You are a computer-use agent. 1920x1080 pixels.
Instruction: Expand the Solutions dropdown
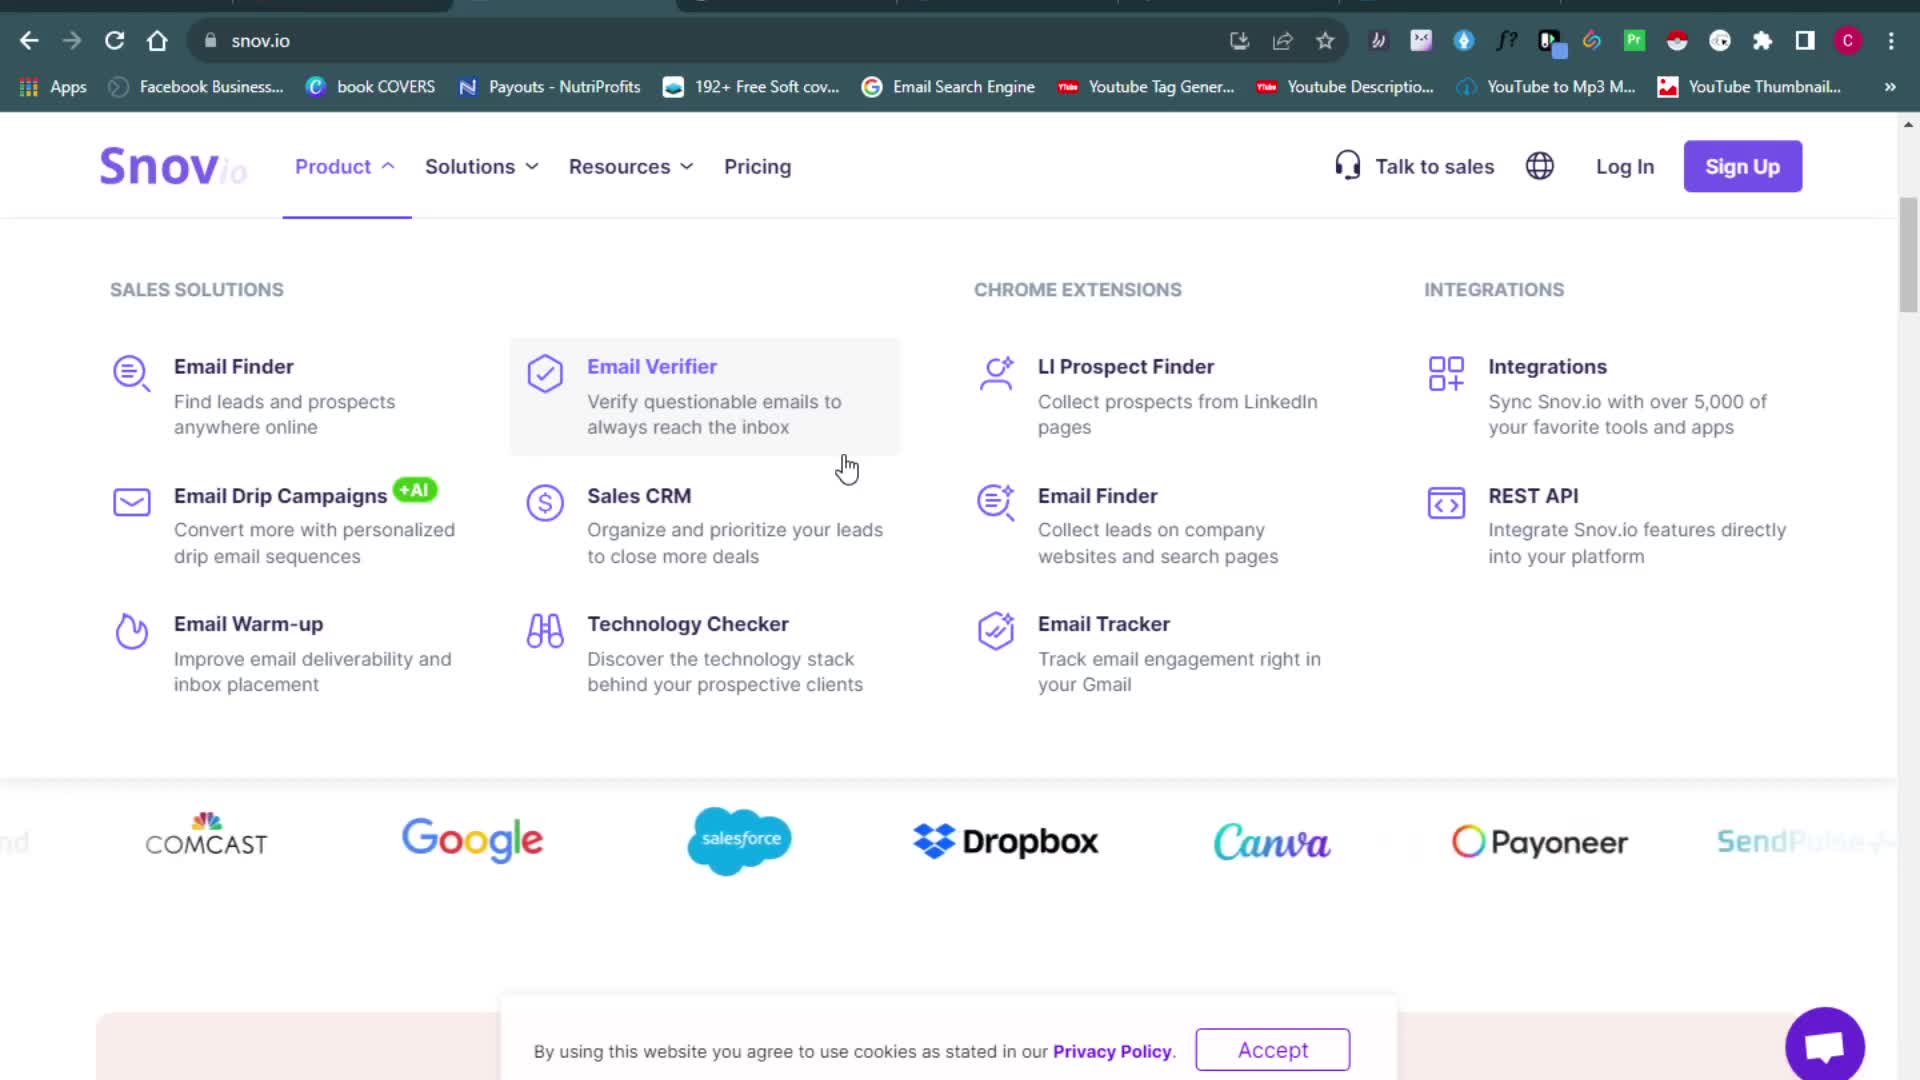pos(481,167)
